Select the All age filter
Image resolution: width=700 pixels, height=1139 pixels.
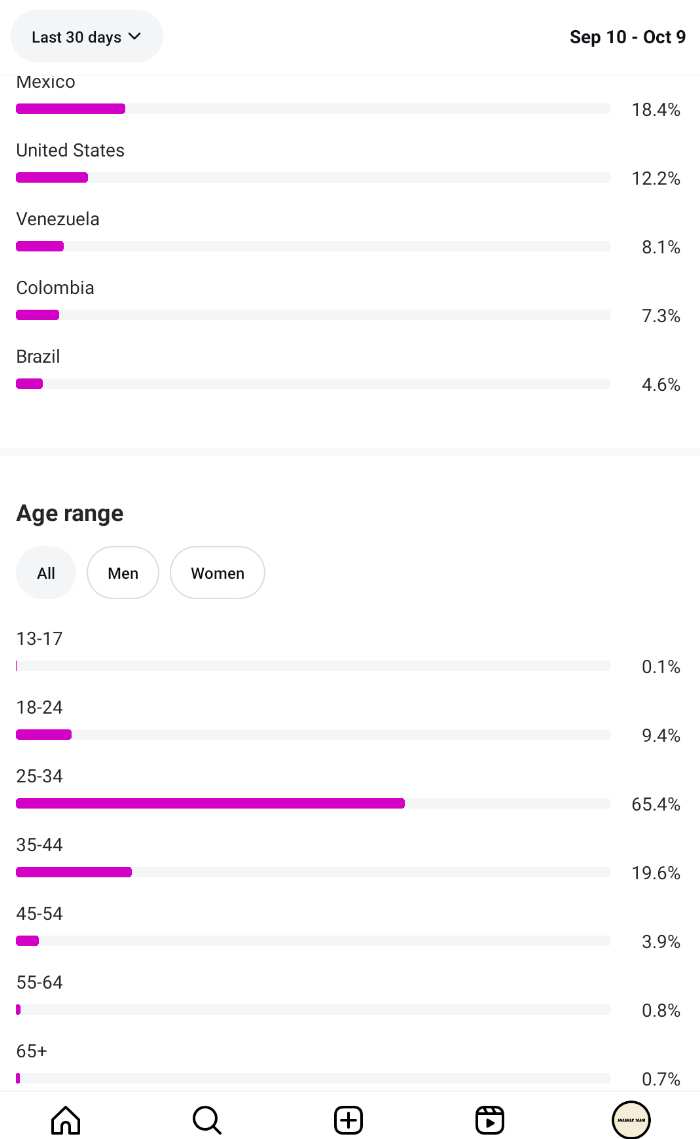pos(46,573)
